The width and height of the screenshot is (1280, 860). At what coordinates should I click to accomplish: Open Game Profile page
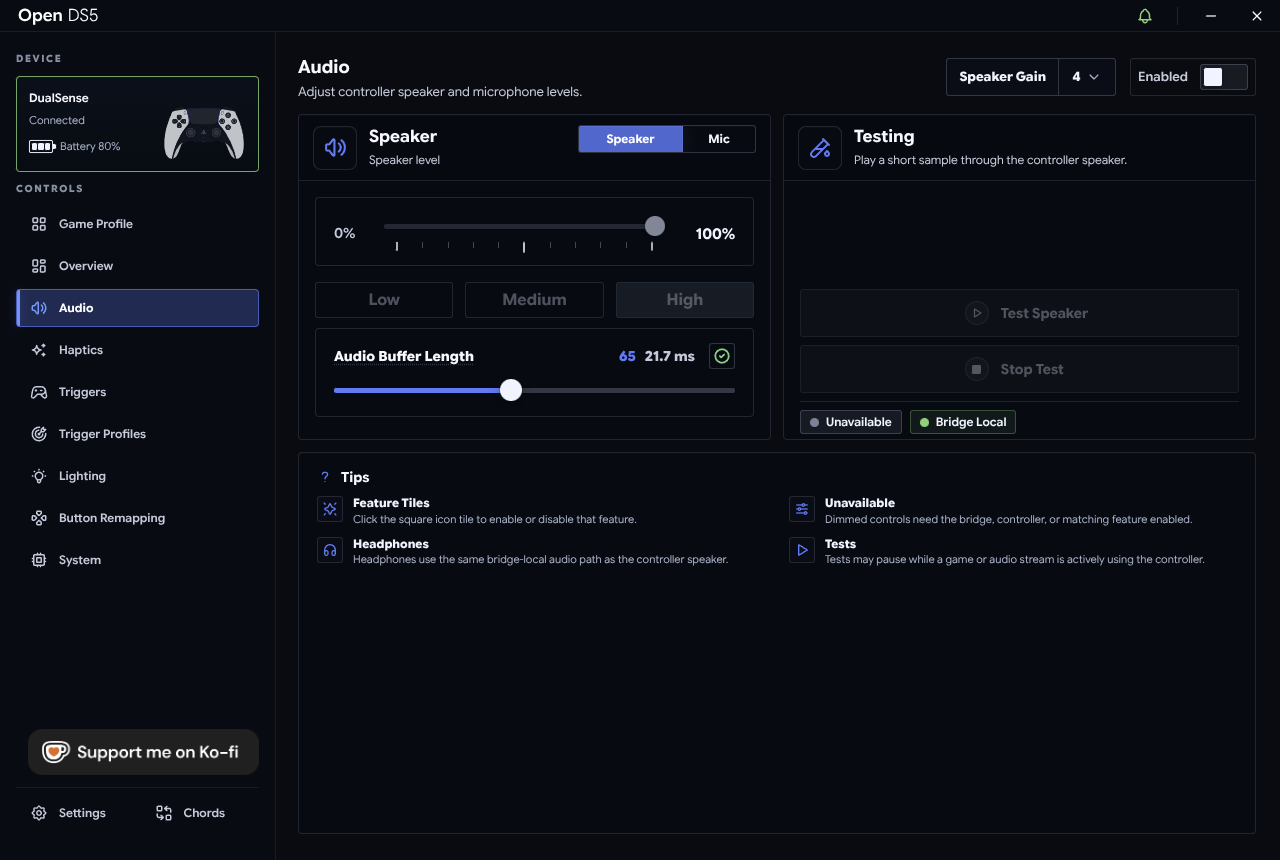[138, 224]
